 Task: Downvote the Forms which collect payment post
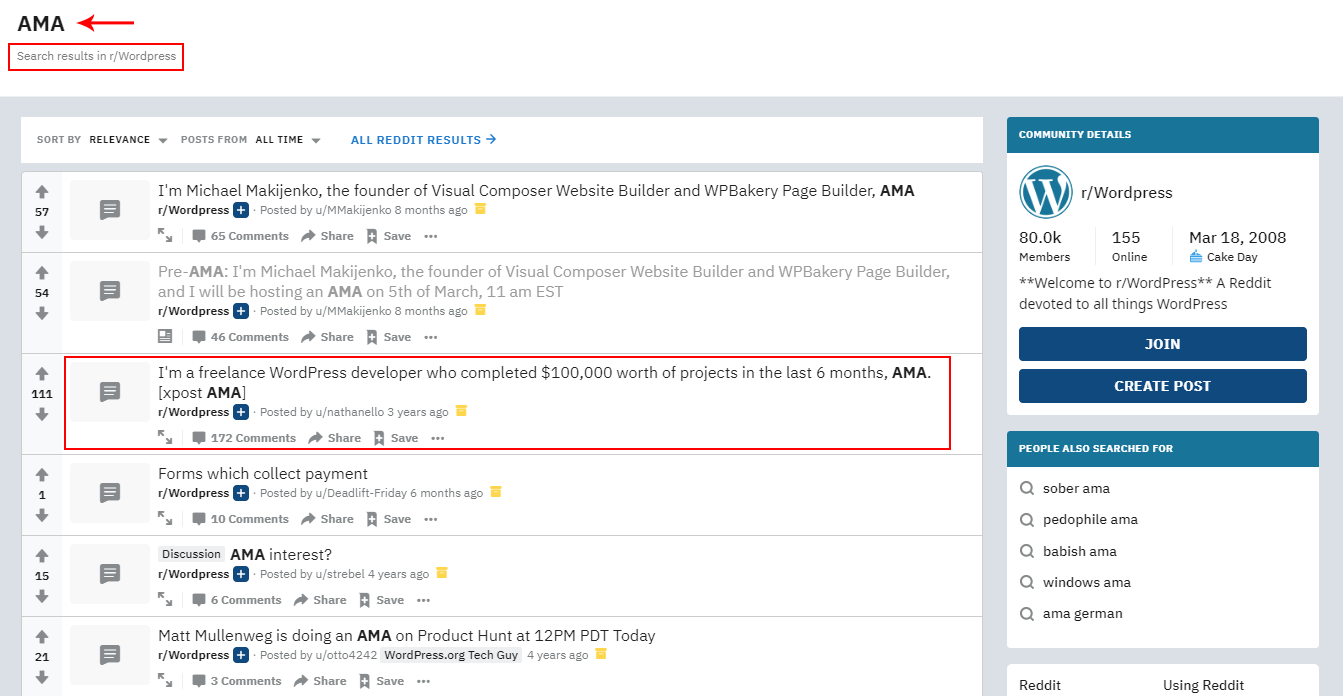[42, 515]
